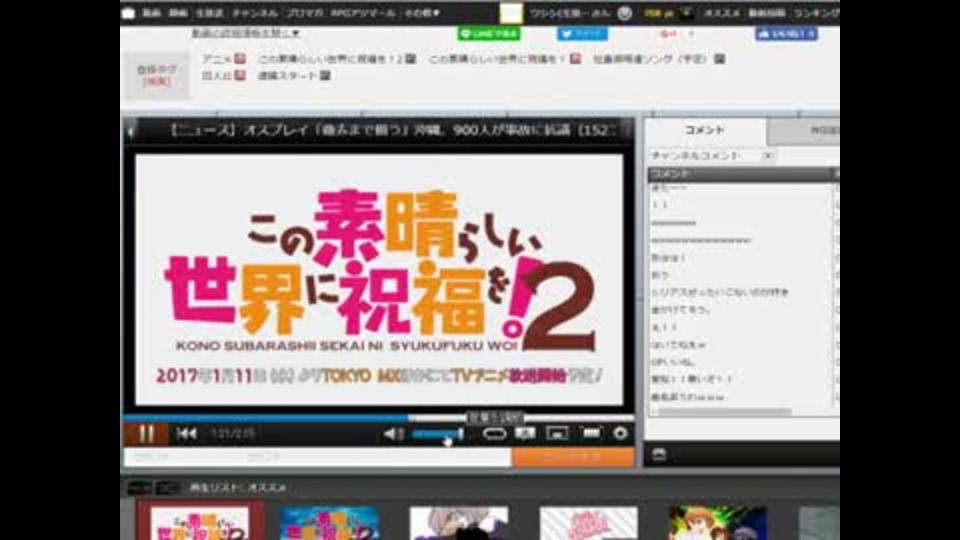
Task: Jump back to the video start
Action: pos(186,433)
